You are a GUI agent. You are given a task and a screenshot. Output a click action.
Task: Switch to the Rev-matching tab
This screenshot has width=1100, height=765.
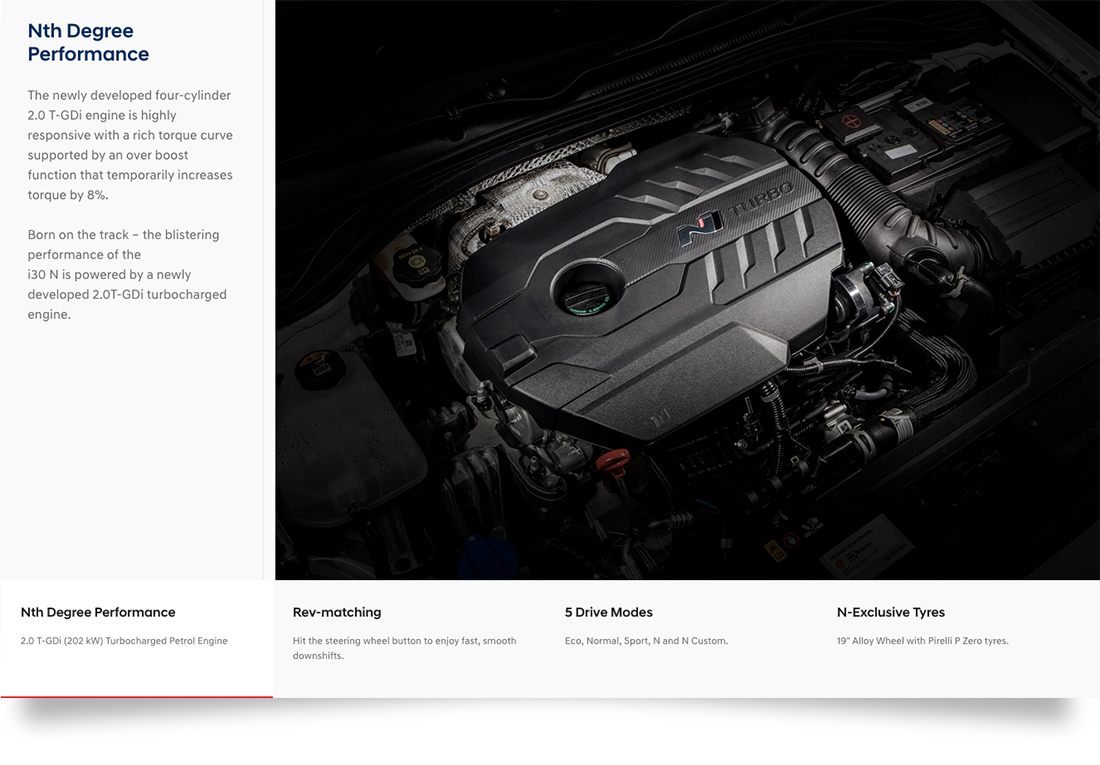click(337, 612)
